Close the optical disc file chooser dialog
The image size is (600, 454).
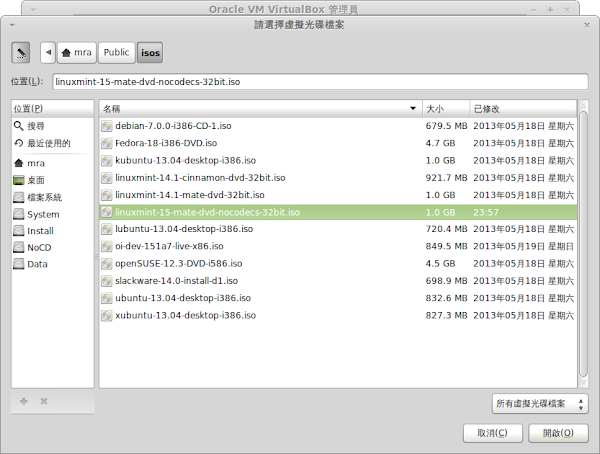point(587,25)
